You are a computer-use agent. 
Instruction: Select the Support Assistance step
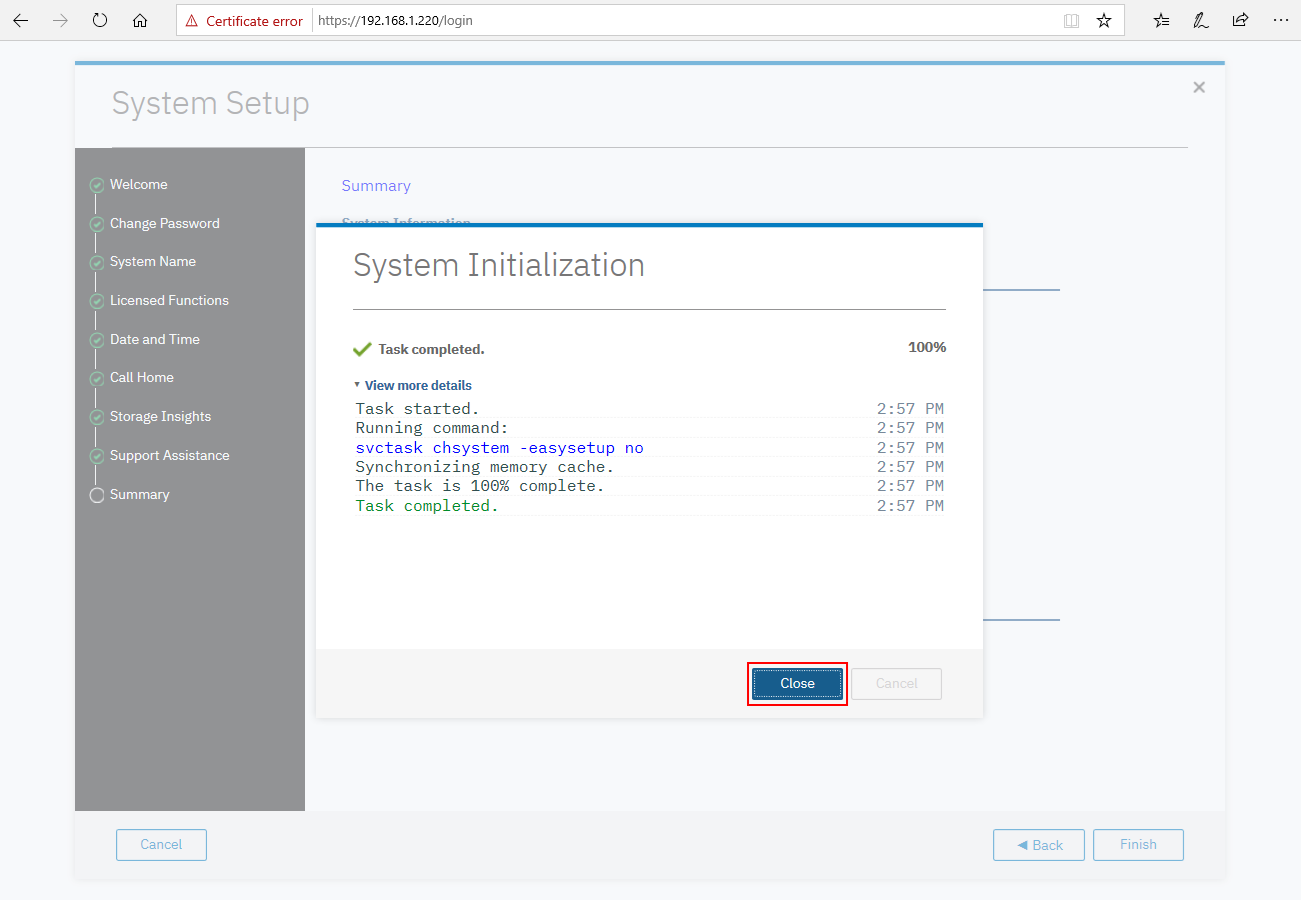(170, 455)
